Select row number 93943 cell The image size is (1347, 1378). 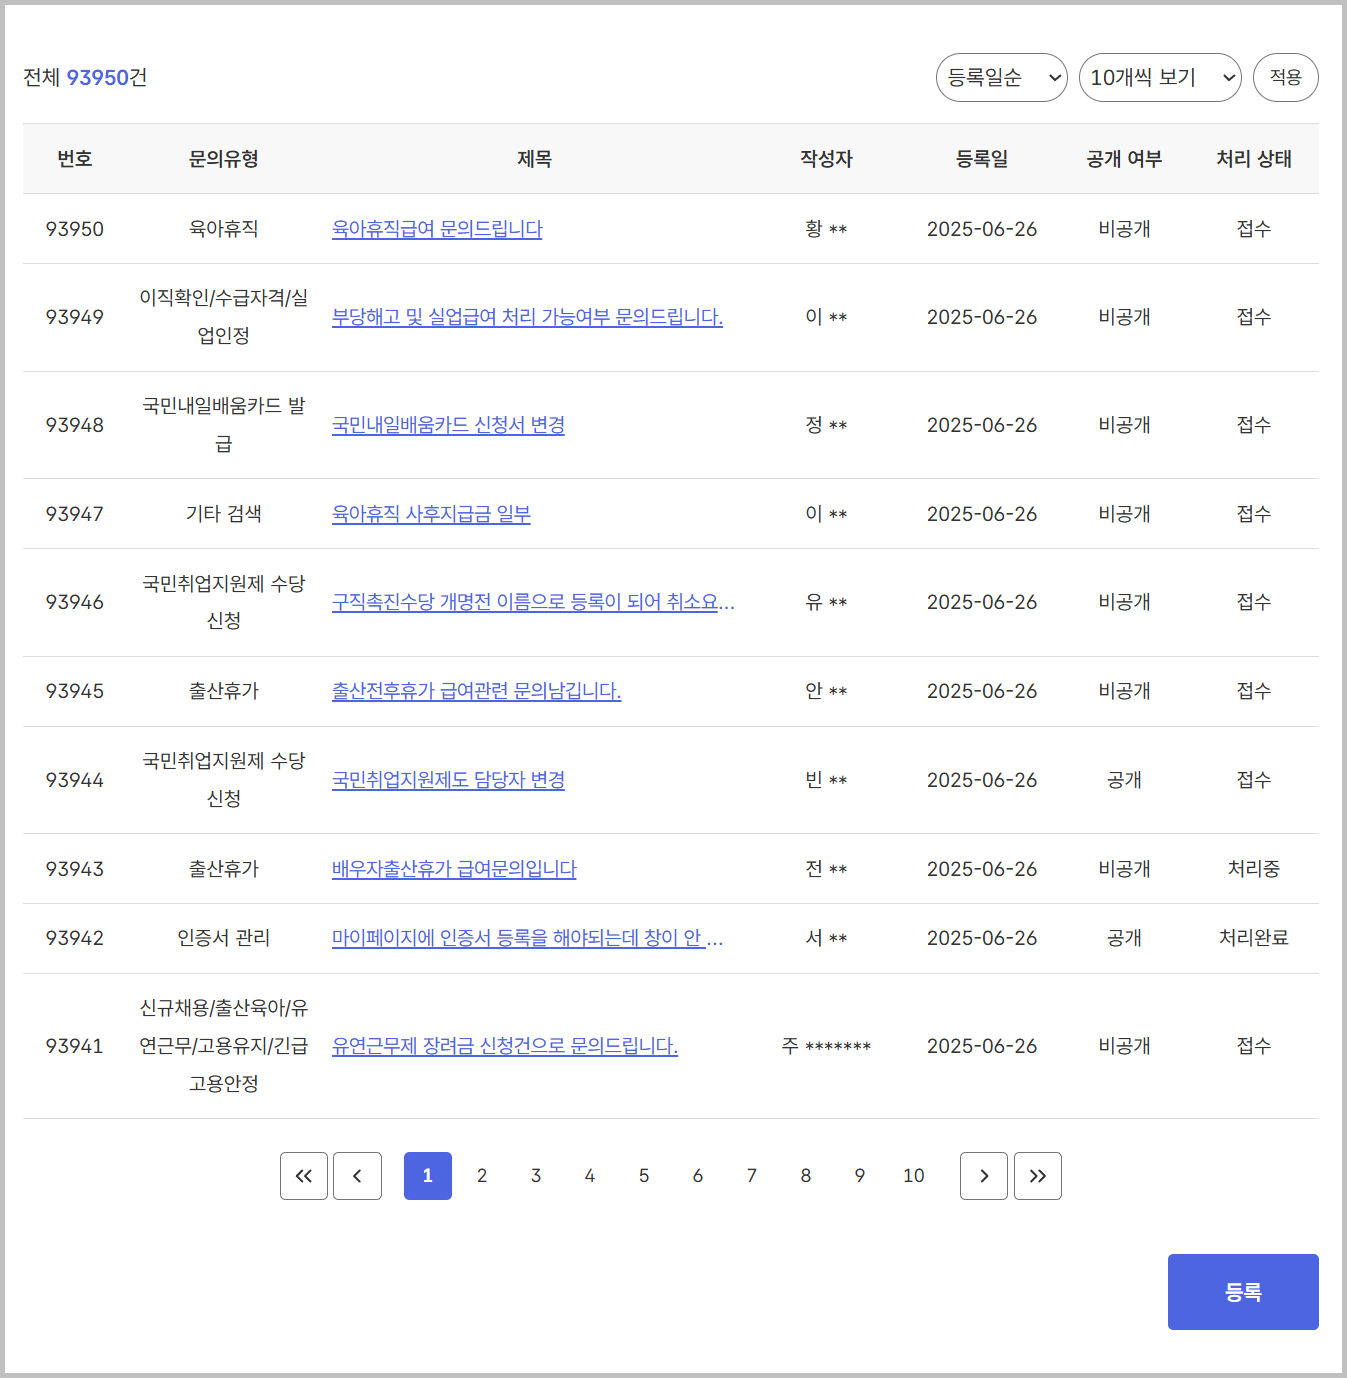pos(75,869)
